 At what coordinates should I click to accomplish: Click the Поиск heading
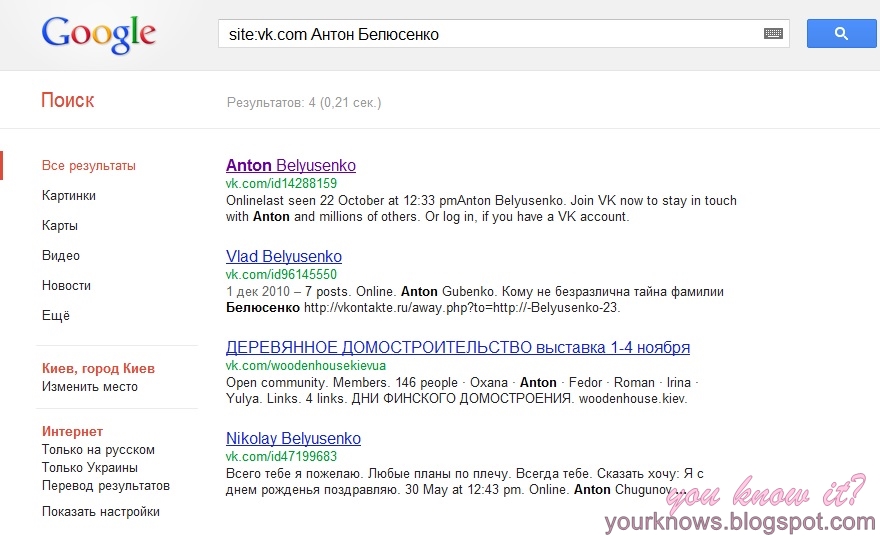click(x=68, y=101)
